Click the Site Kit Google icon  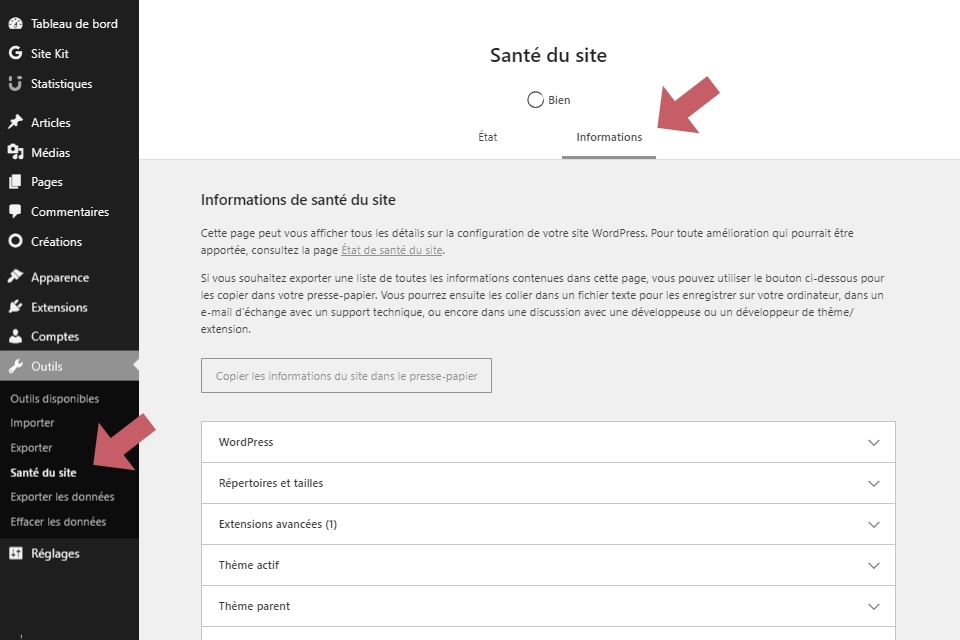coord(15,53)
